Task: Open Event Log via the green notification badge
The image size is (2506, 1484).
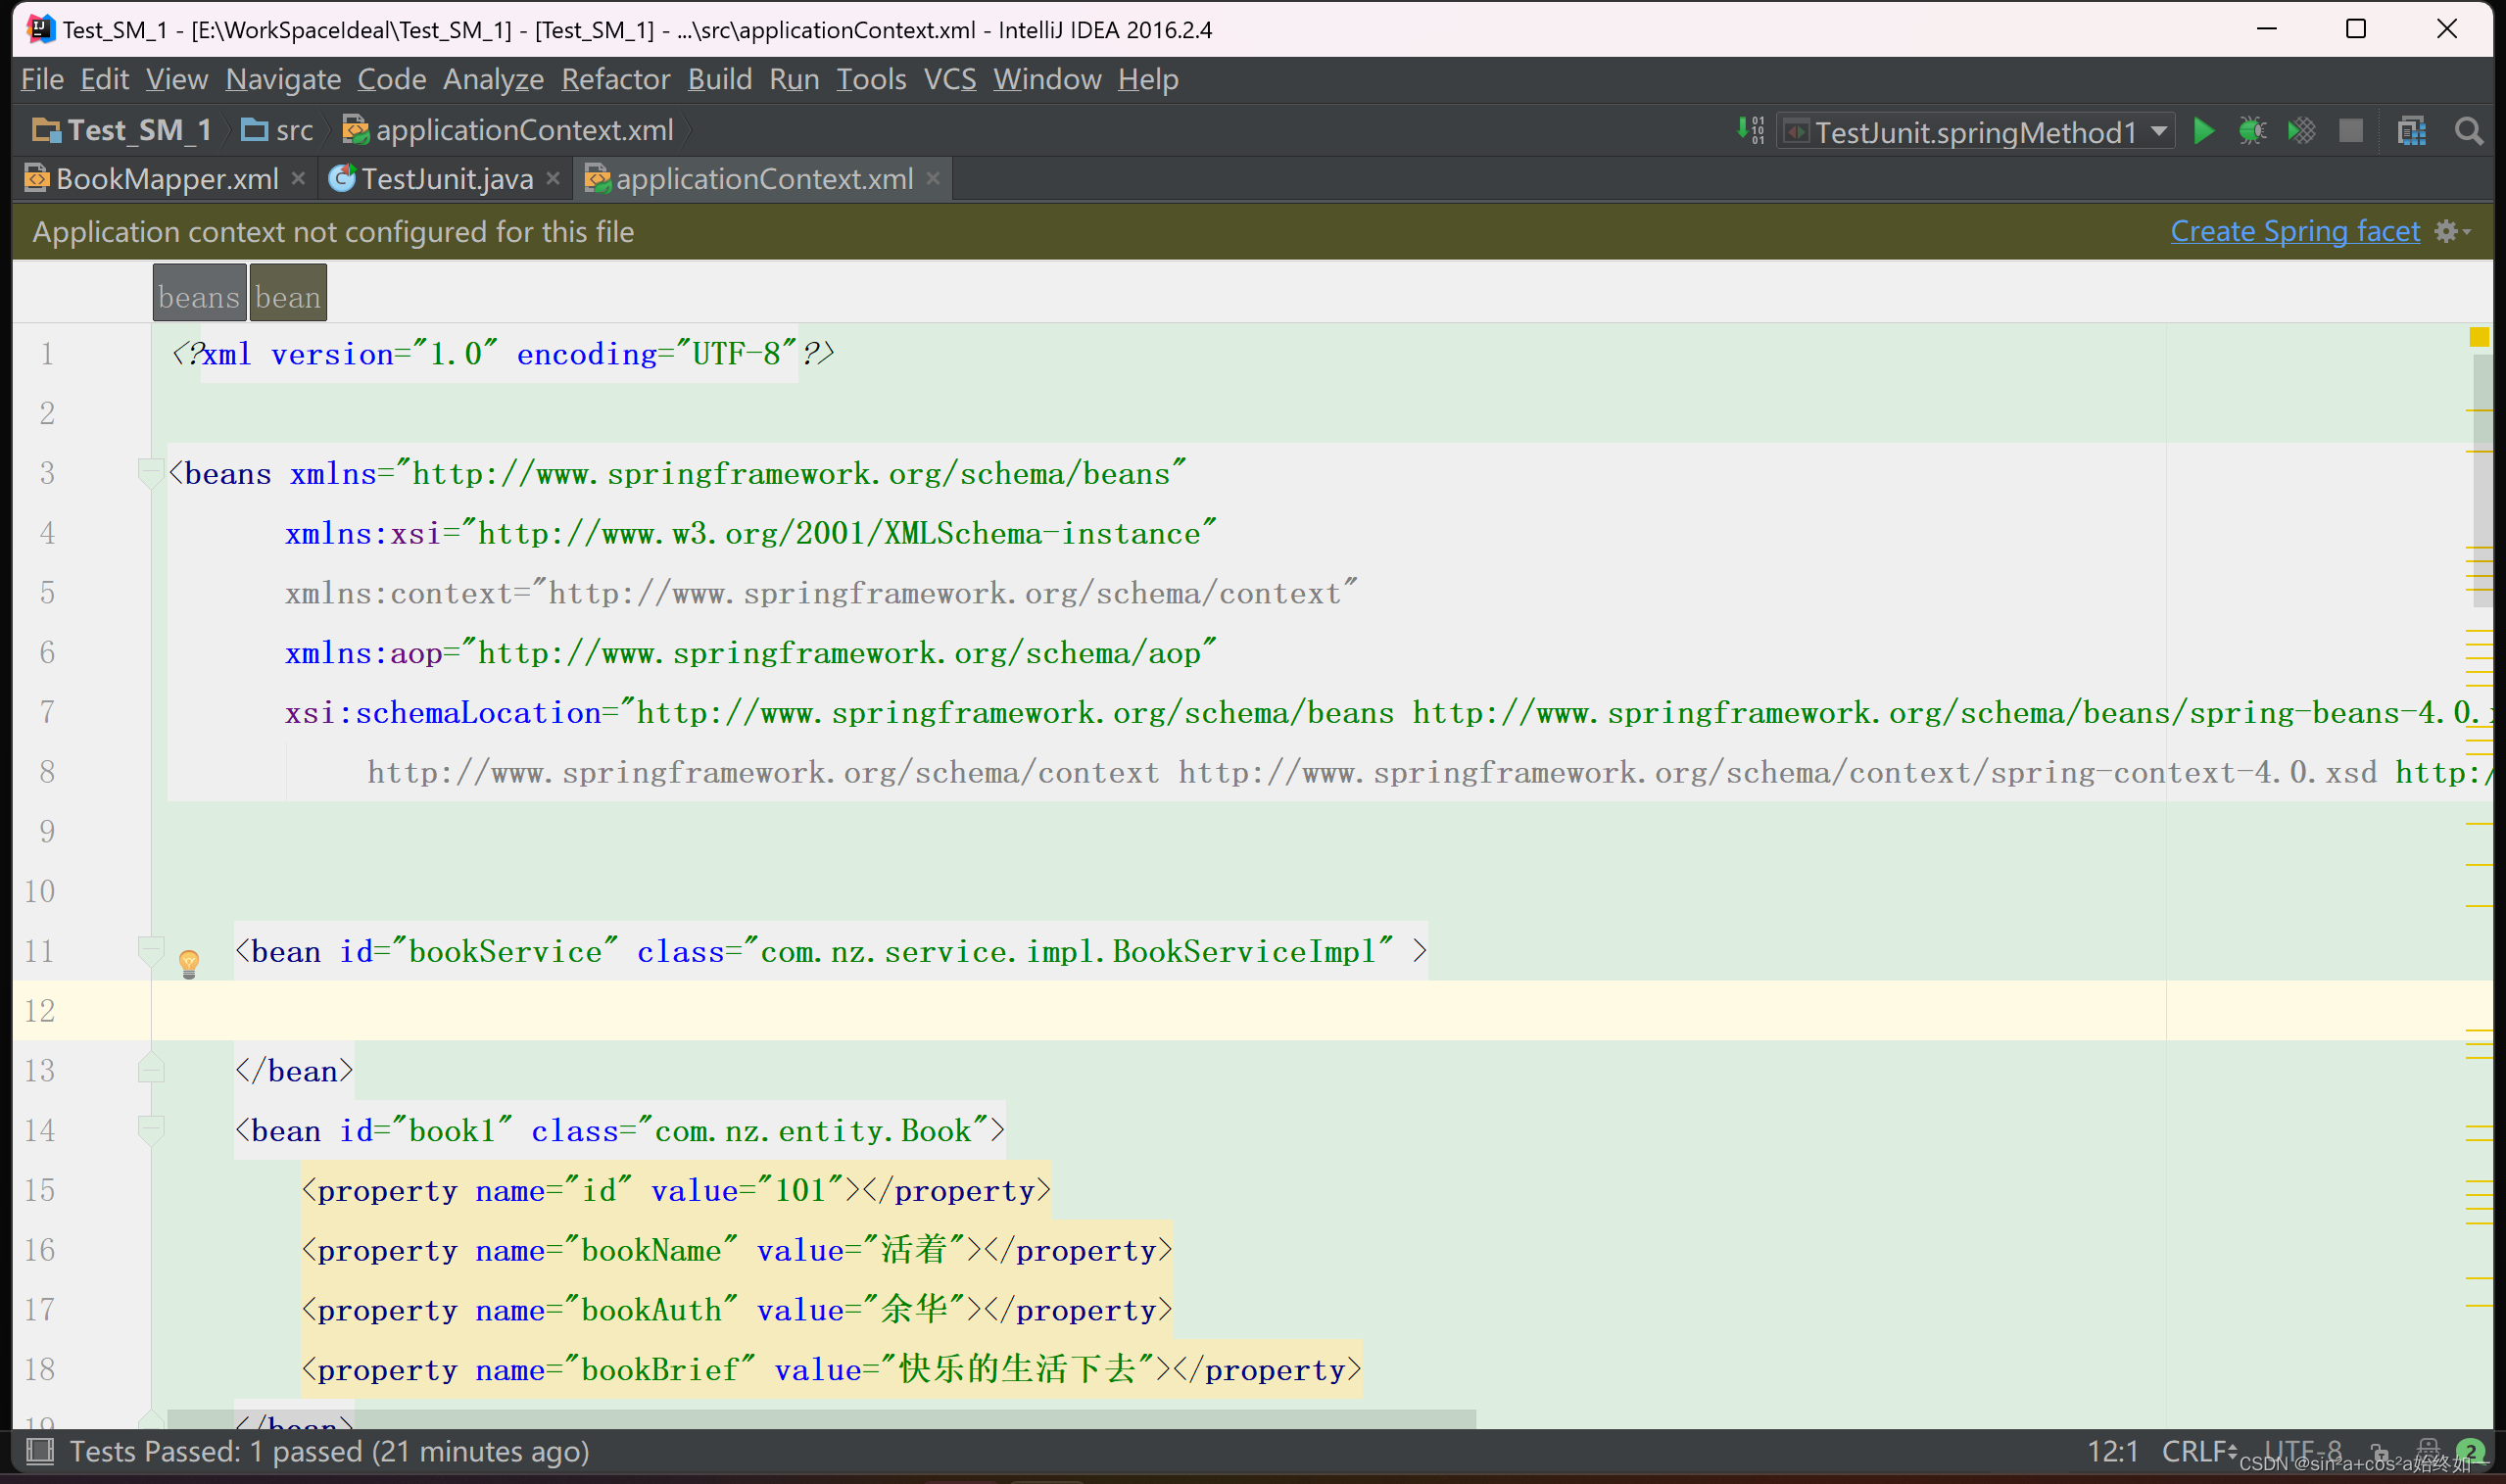Action: 2470,1452
